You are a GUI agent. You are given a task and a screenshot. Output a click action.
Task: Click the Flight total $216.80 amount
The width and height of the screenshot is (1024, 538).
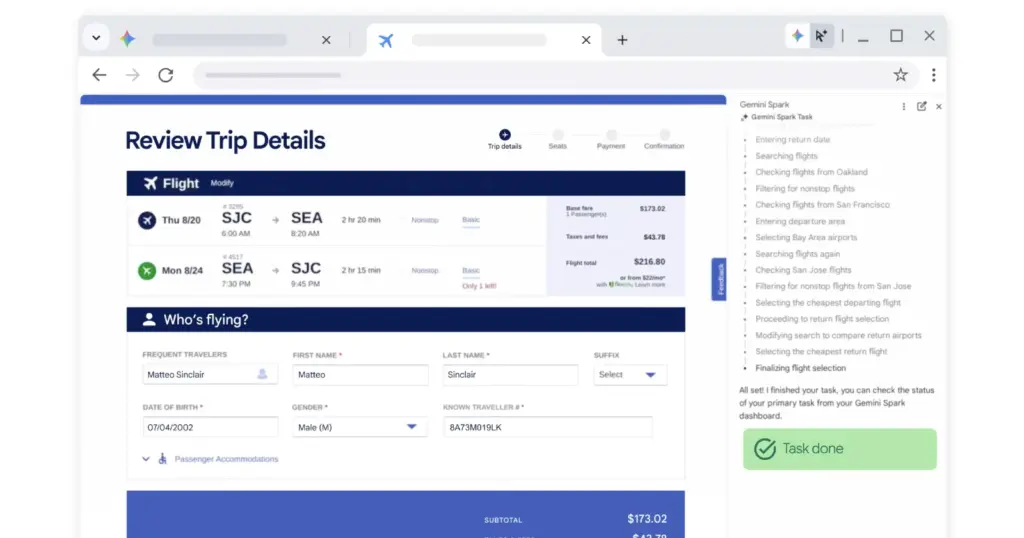tap(649, 262)
